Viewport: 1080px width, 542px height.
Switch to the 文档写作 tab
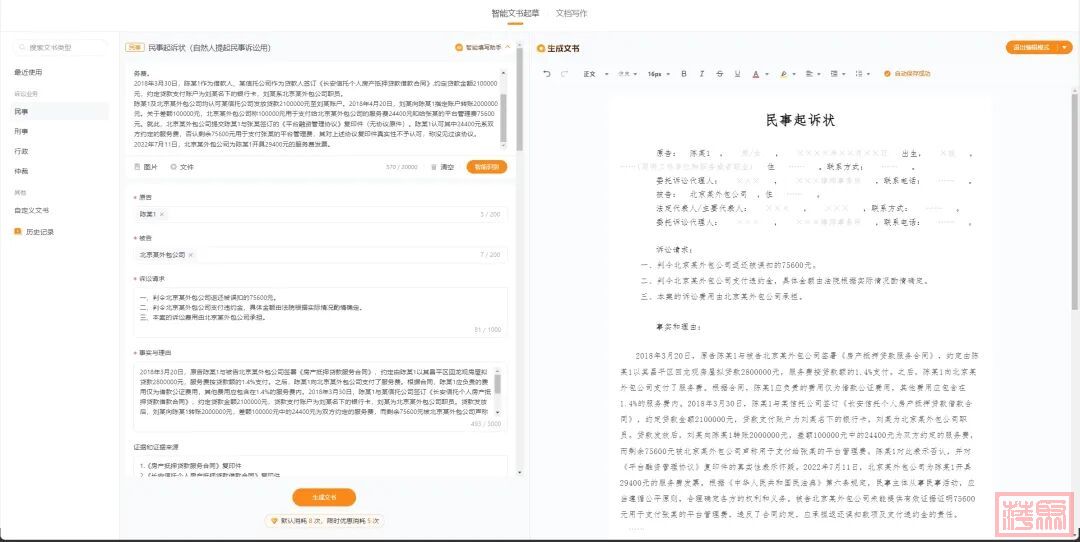coord(571,13)
